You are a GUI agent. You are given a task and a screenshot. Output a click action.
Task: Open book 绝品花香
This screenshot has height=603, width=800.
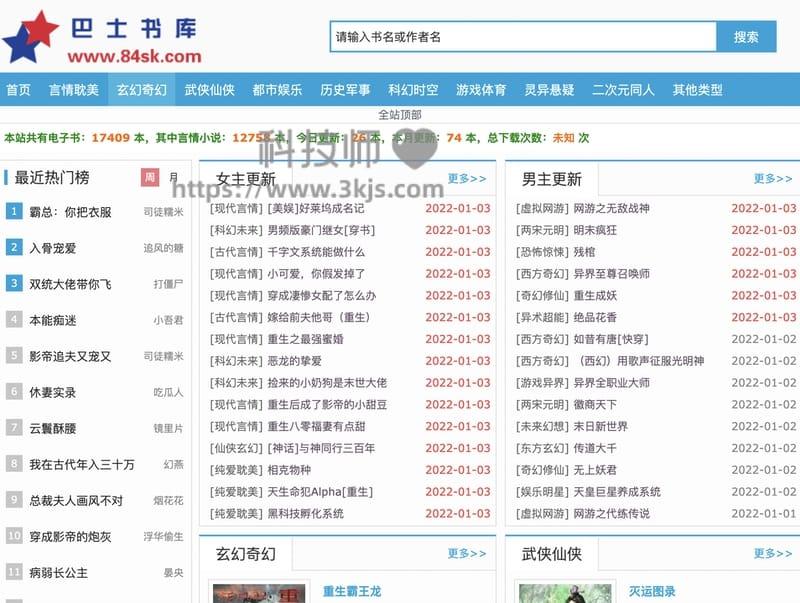[595, 317]
